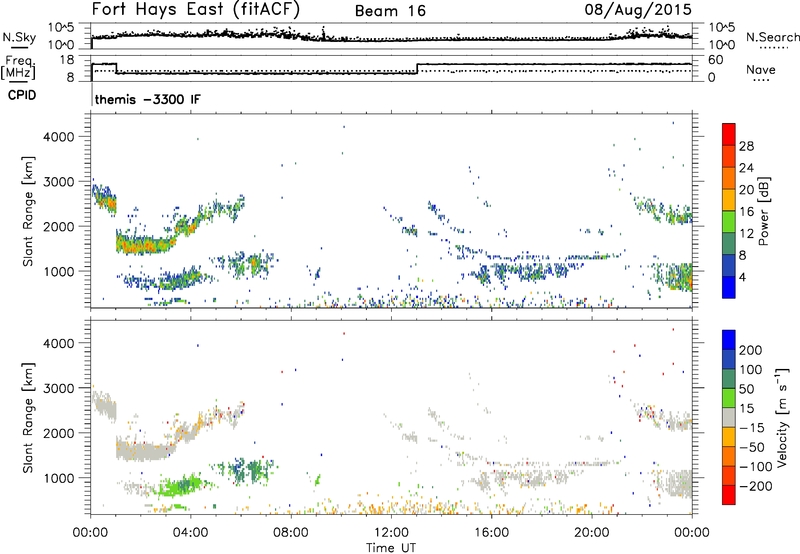Viewport: 800px width, 554px height.
Task: Click the "08:00" time tick label
Action: coord(291,533)
